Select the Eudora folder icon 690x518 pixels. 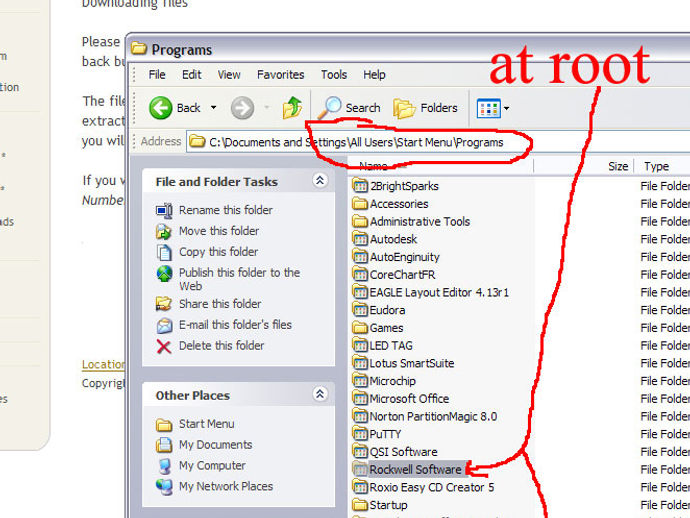(x=360, y=310)
